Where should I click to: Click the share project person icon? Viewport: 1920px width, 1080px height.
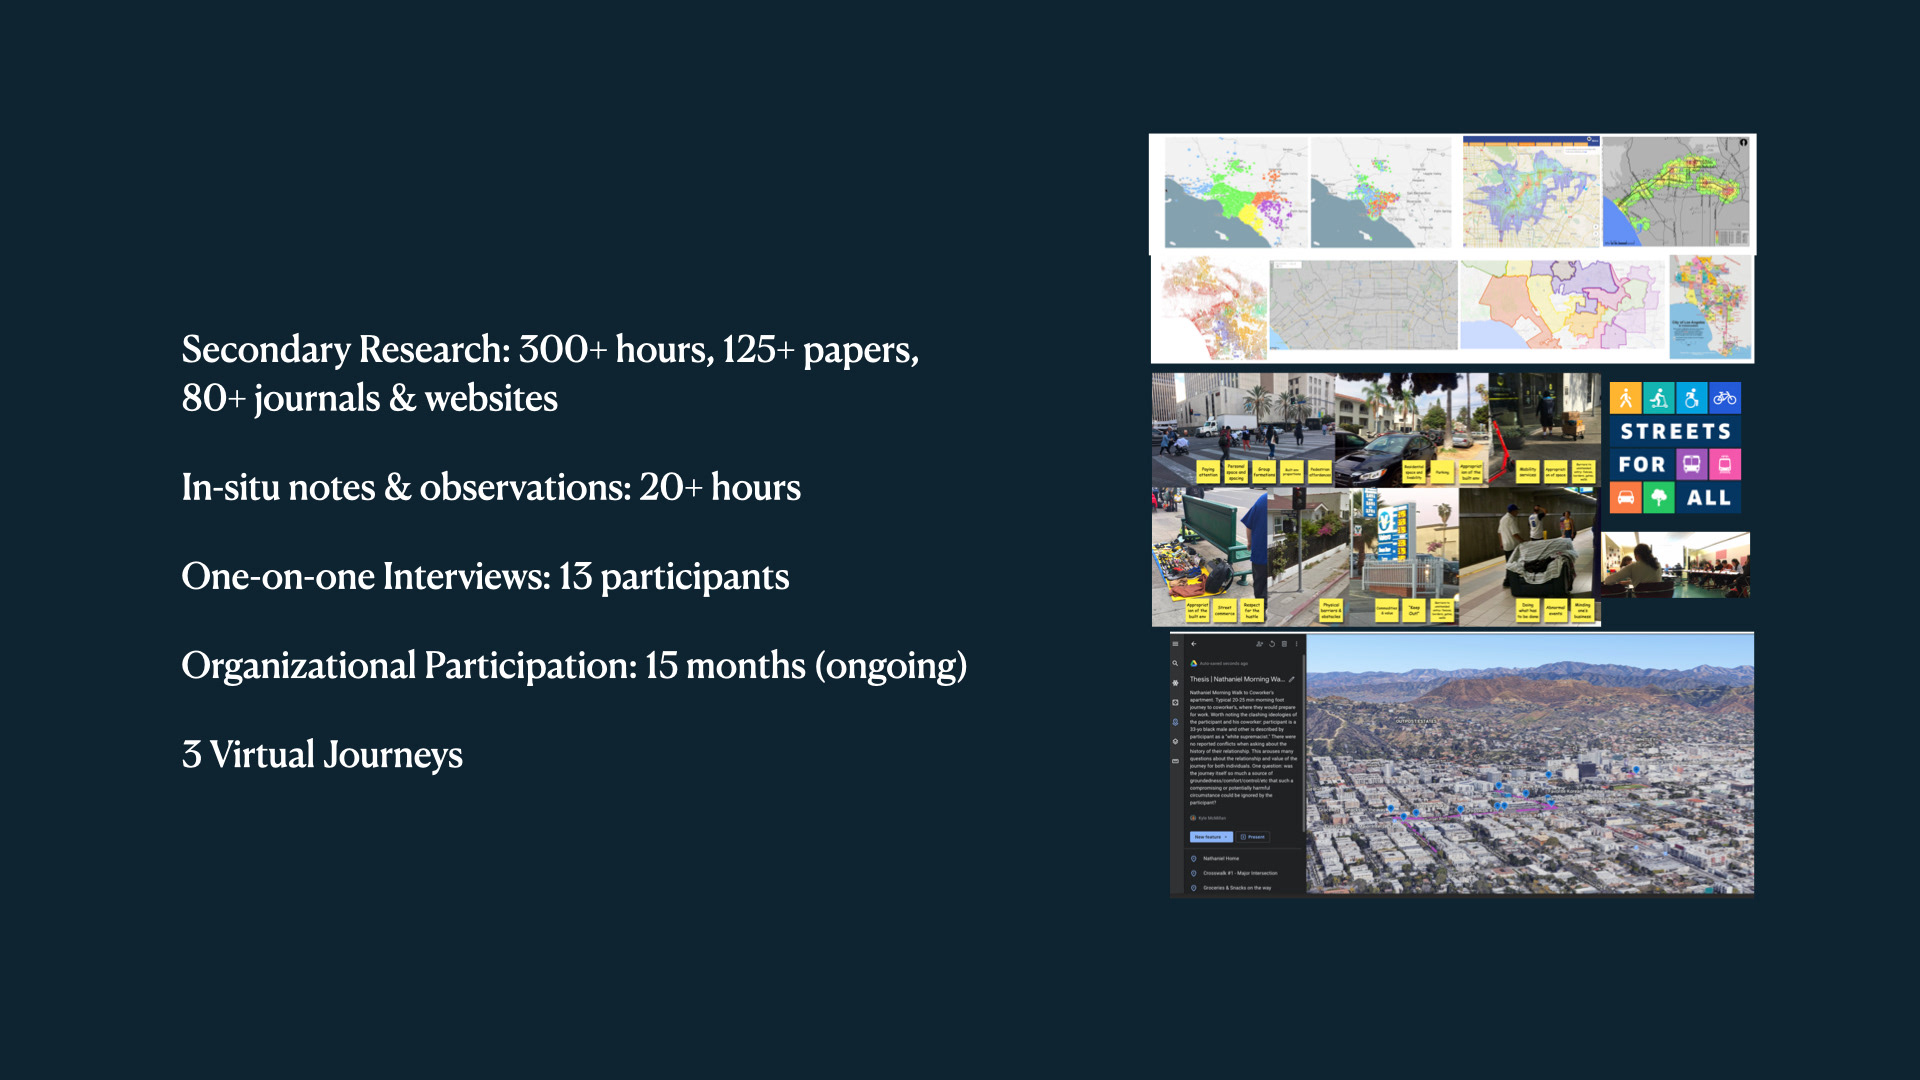coord(1259,644)
